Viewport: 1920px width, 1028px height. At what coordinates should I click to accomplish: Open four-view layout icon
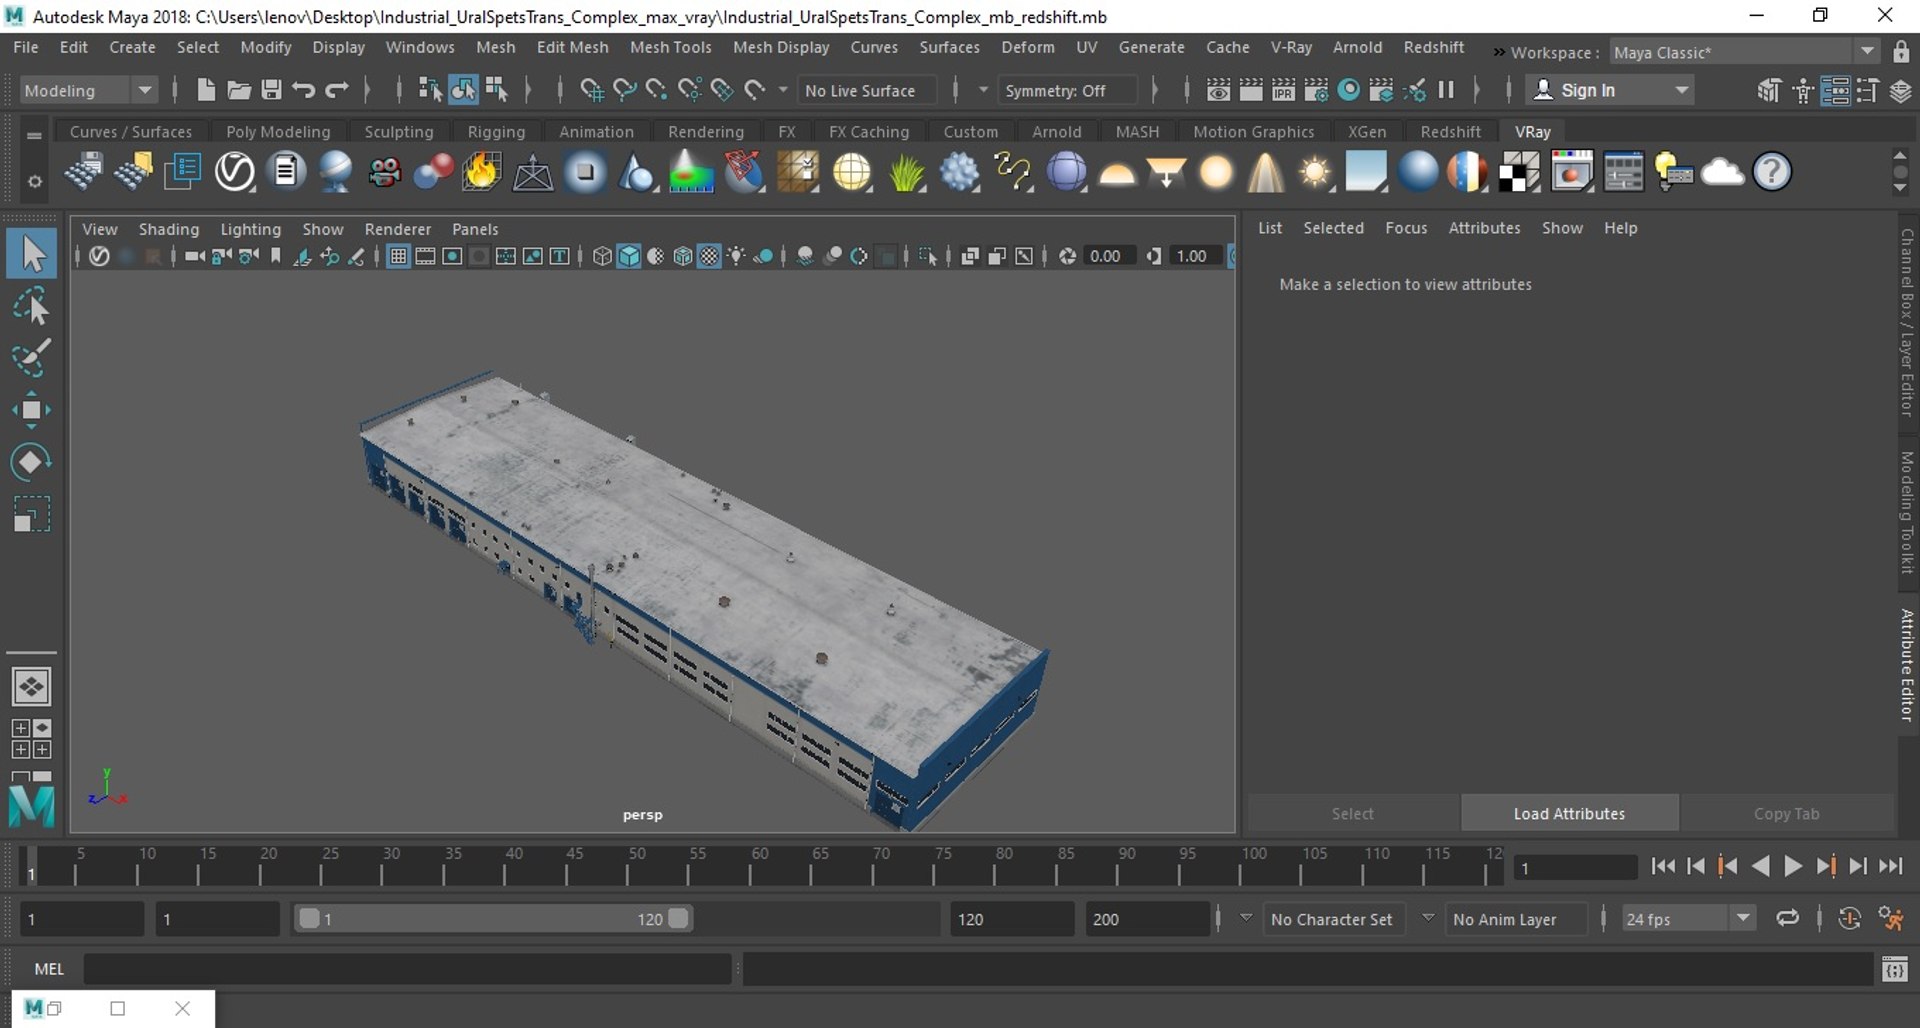(31, 739)
